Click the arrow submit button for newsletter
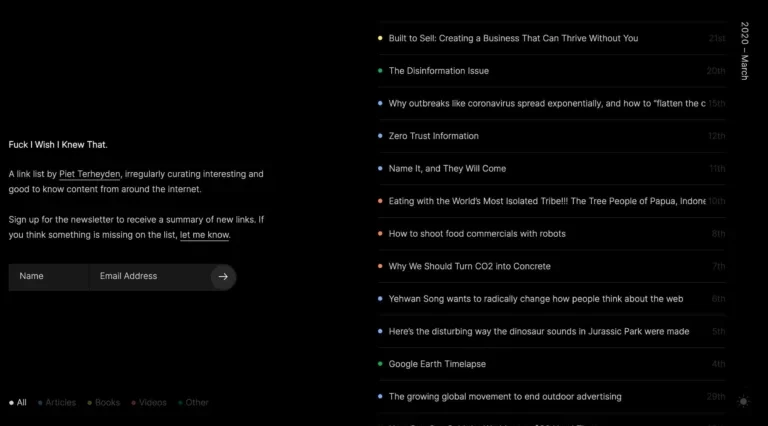 223,277
